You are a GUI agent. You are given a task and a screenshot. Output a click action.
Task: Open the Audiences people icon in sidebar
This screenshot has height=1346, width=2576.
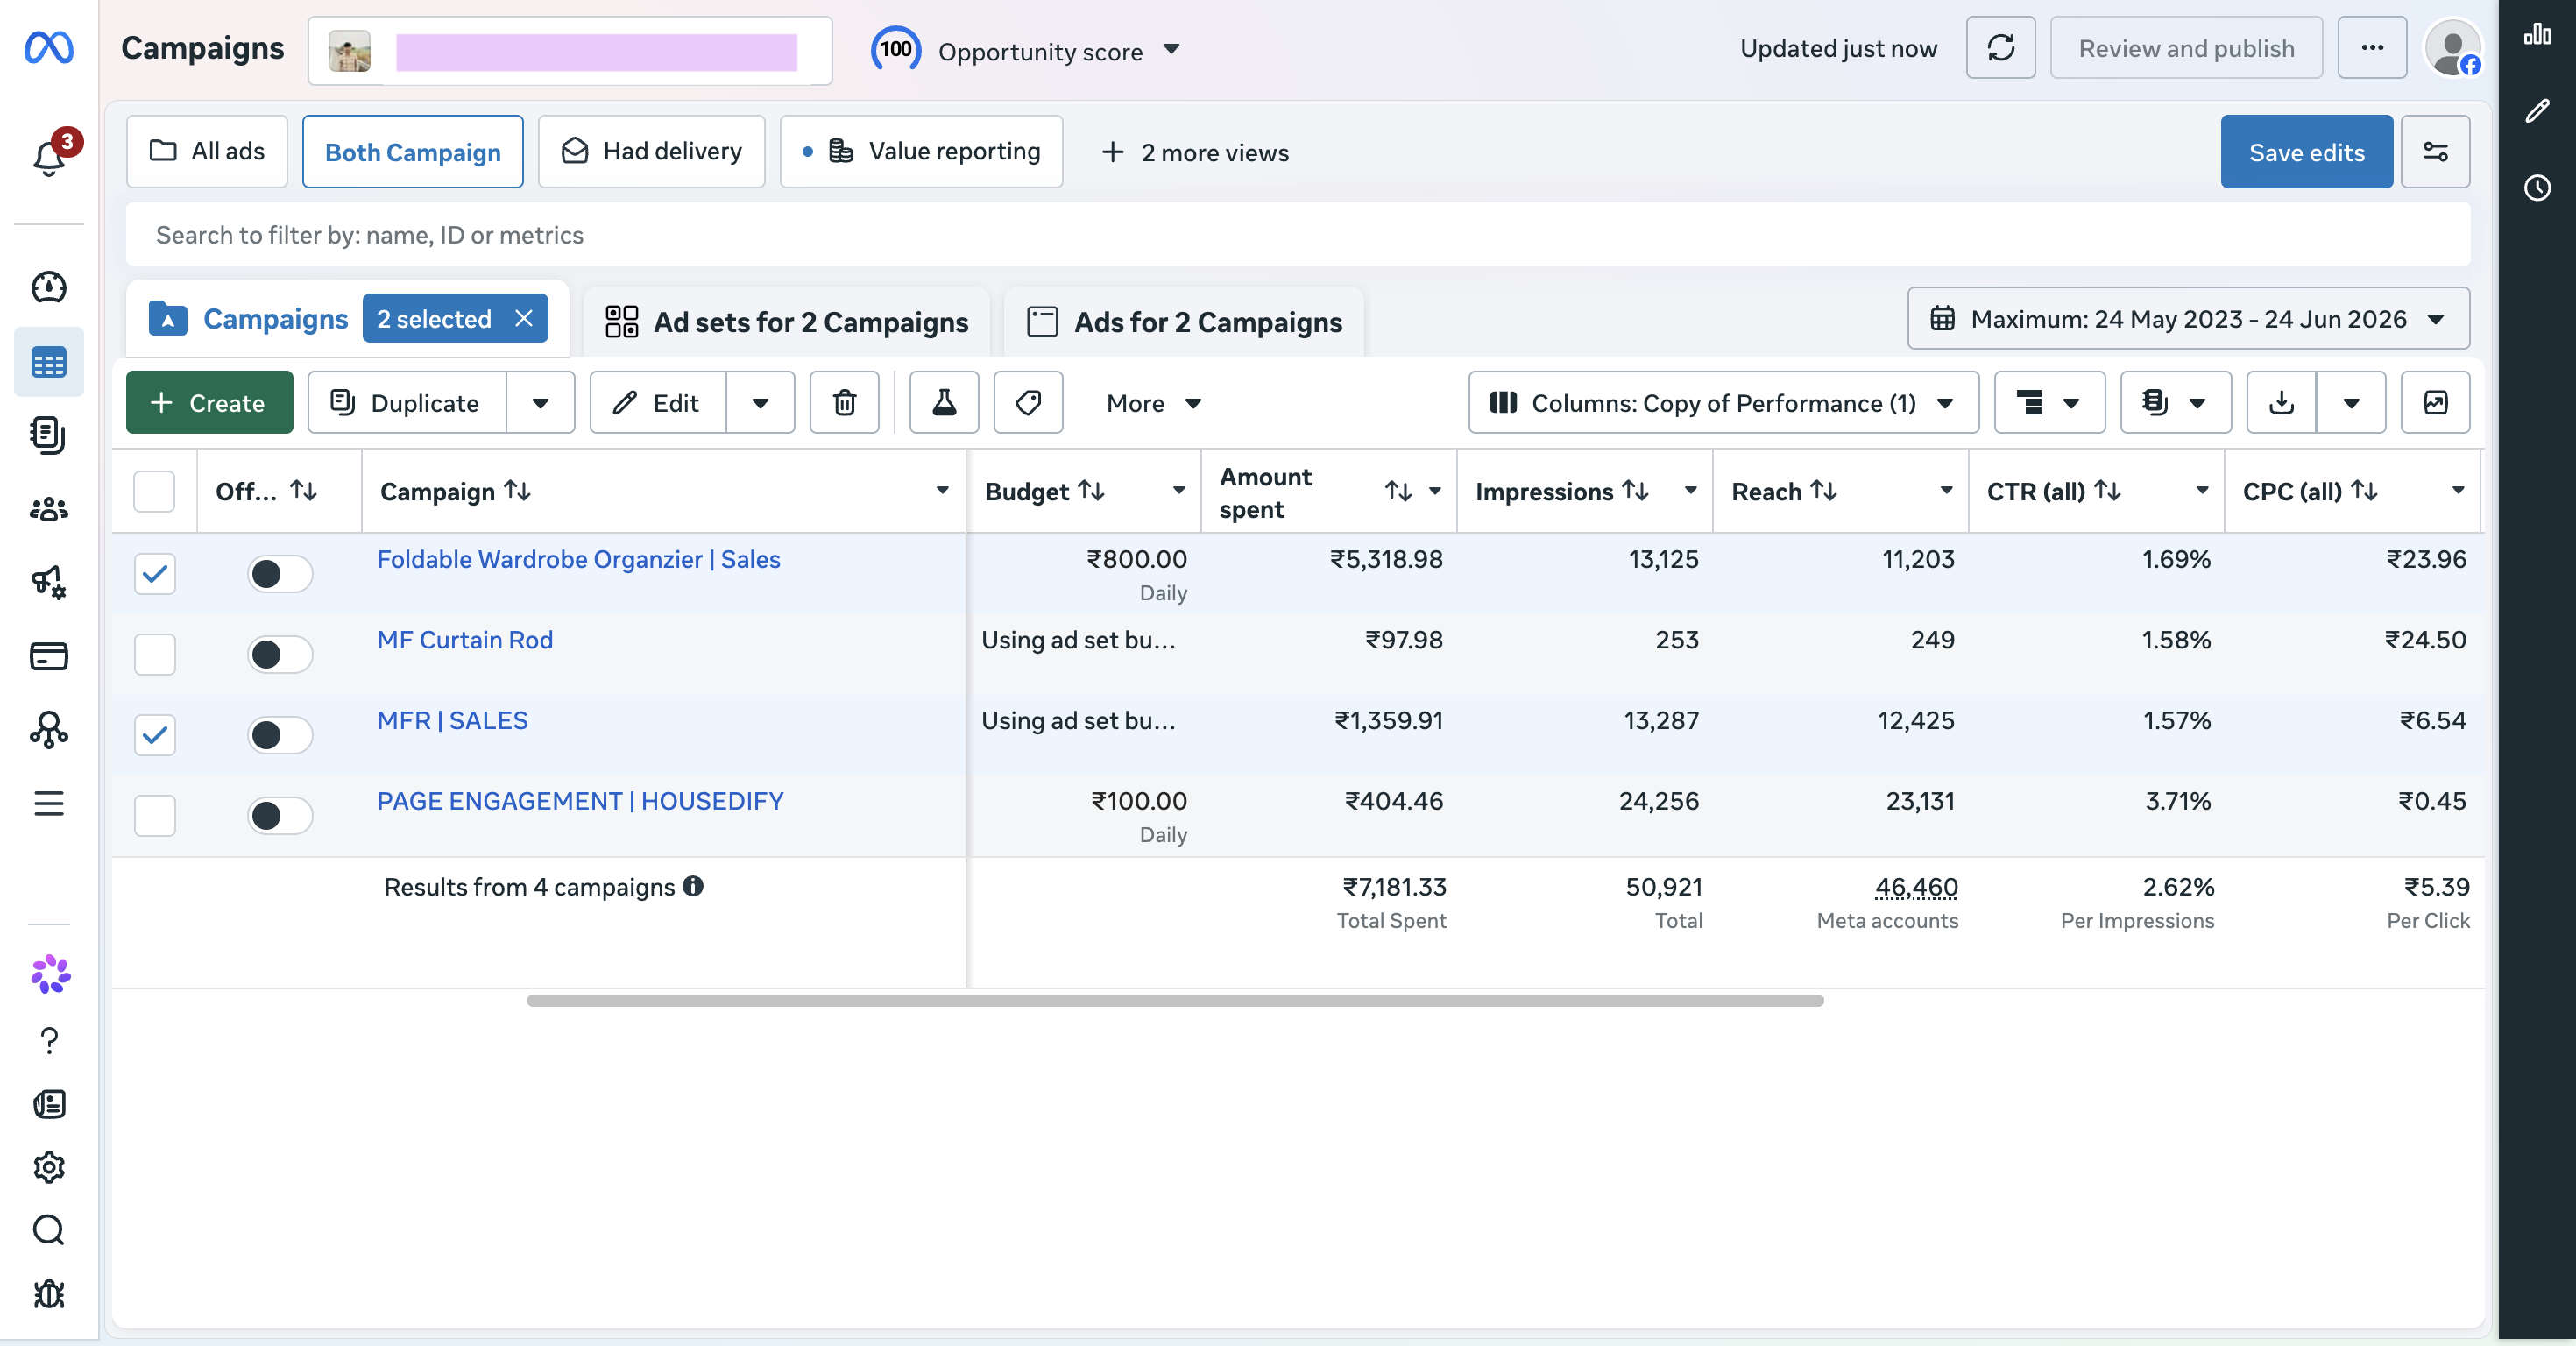tap(48, 509)
